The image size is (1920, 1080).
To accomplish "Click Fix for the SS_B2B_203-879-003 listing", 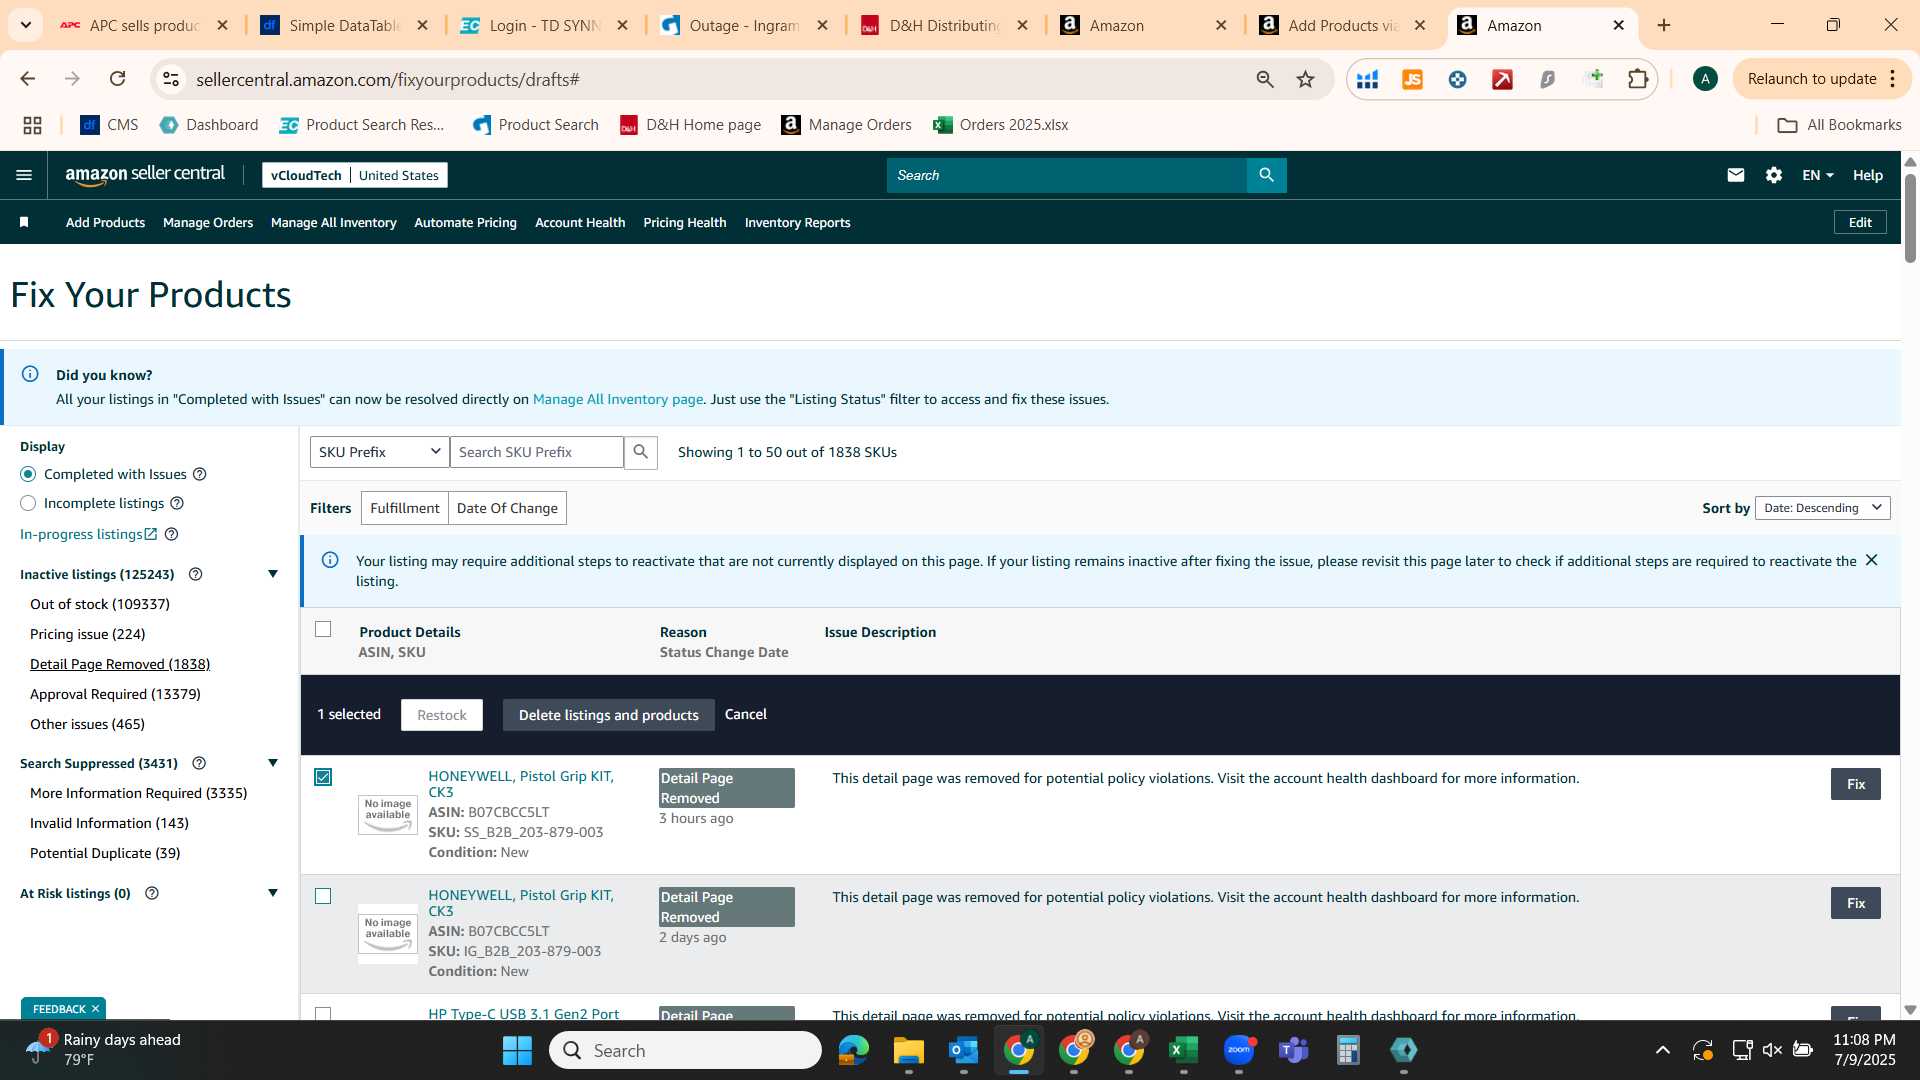I will [1855, 784].
